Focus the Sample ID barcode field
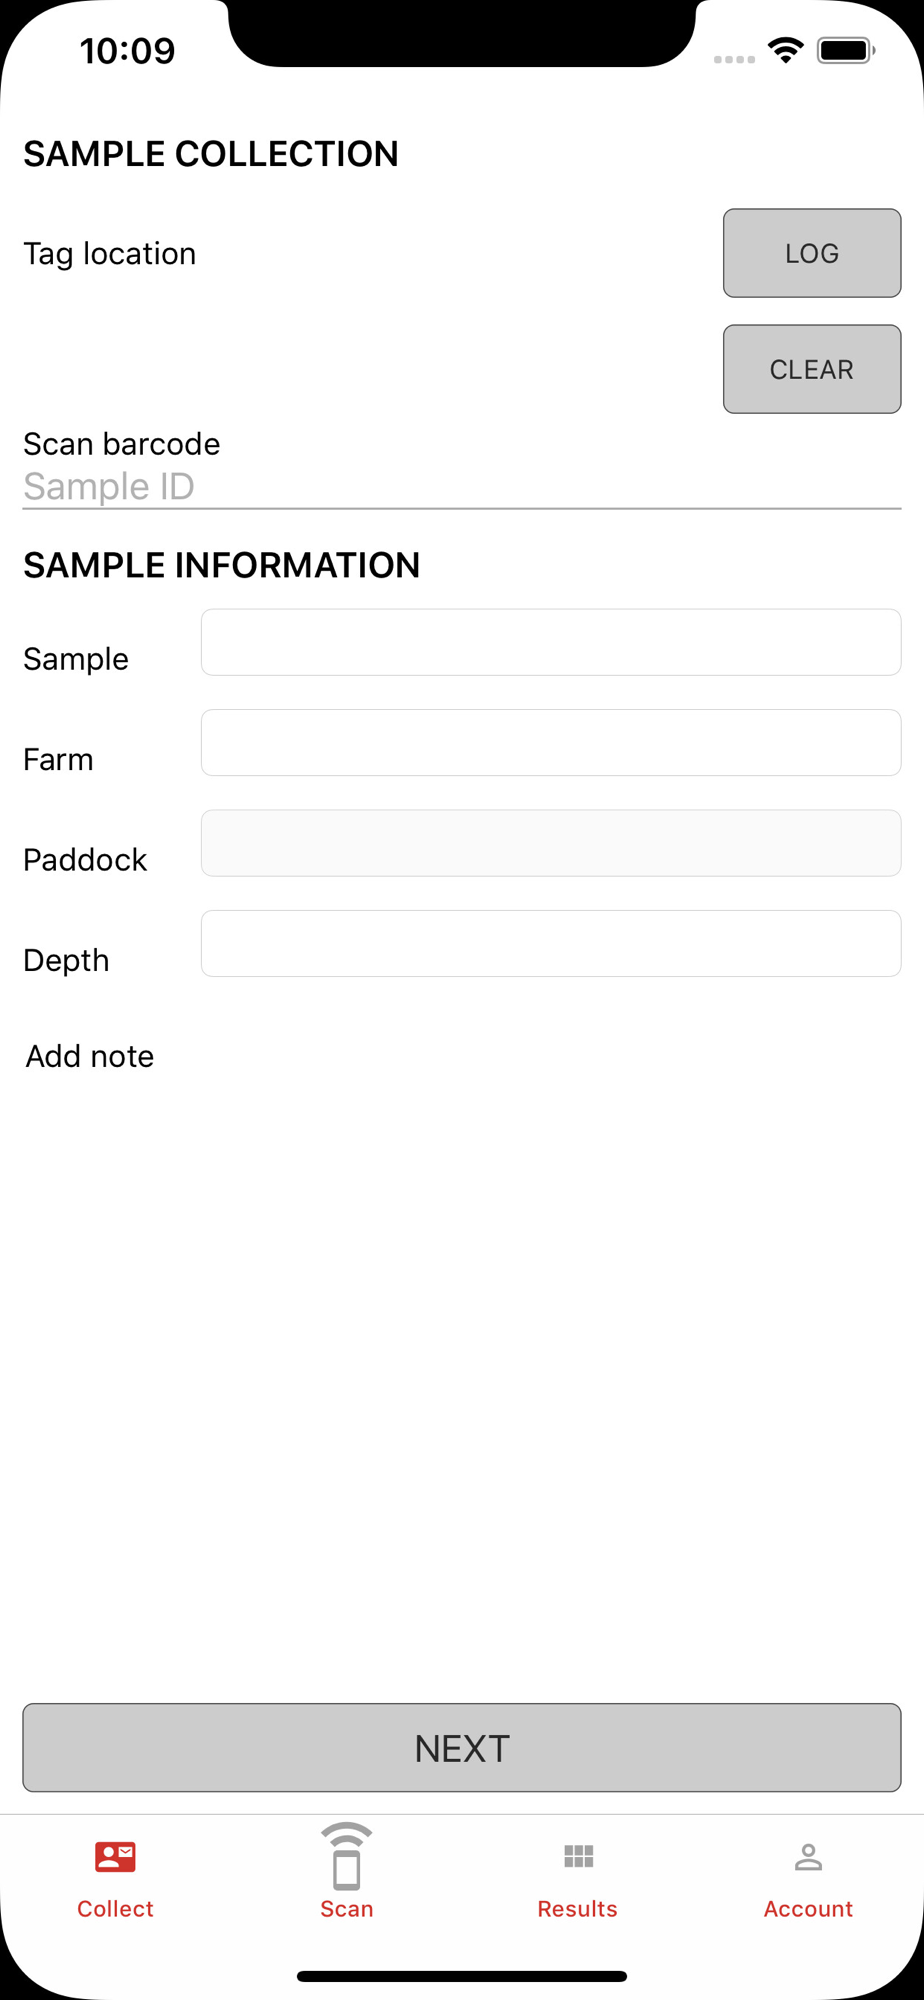924x2000 pixels. pyautogui.click(x=462, y=487)
